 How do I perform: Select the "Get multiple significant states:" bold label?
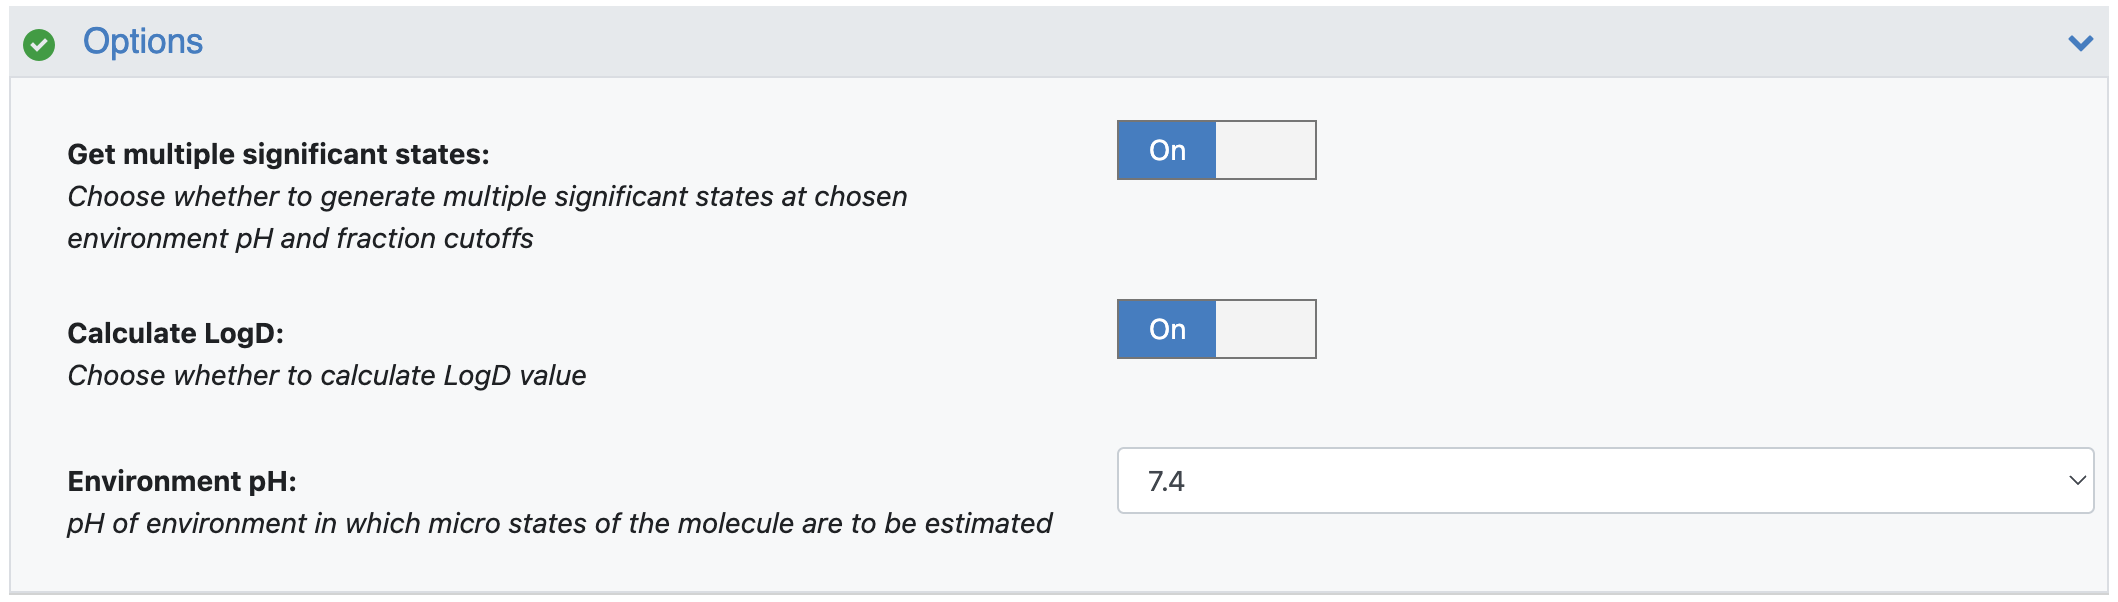pos(278,154)
